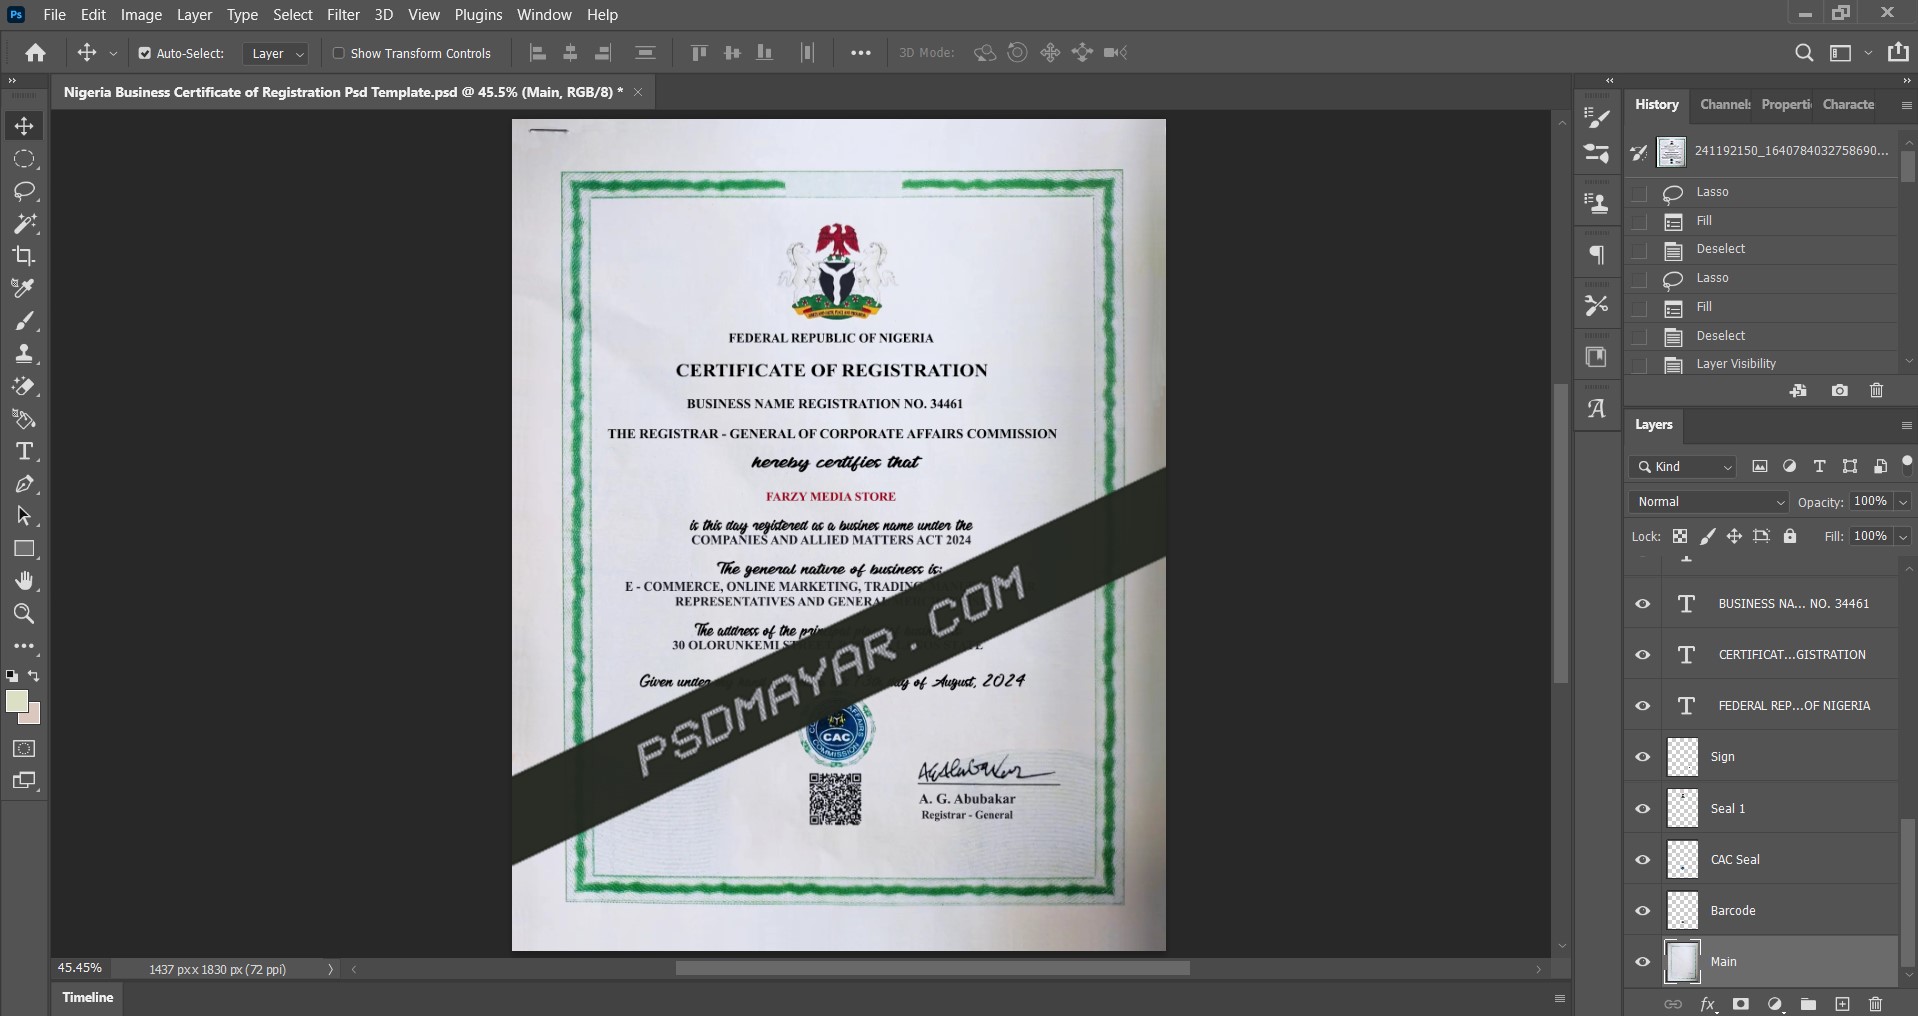
Task: Hide the CAC Seal layer
Action: pos(1642,860)
